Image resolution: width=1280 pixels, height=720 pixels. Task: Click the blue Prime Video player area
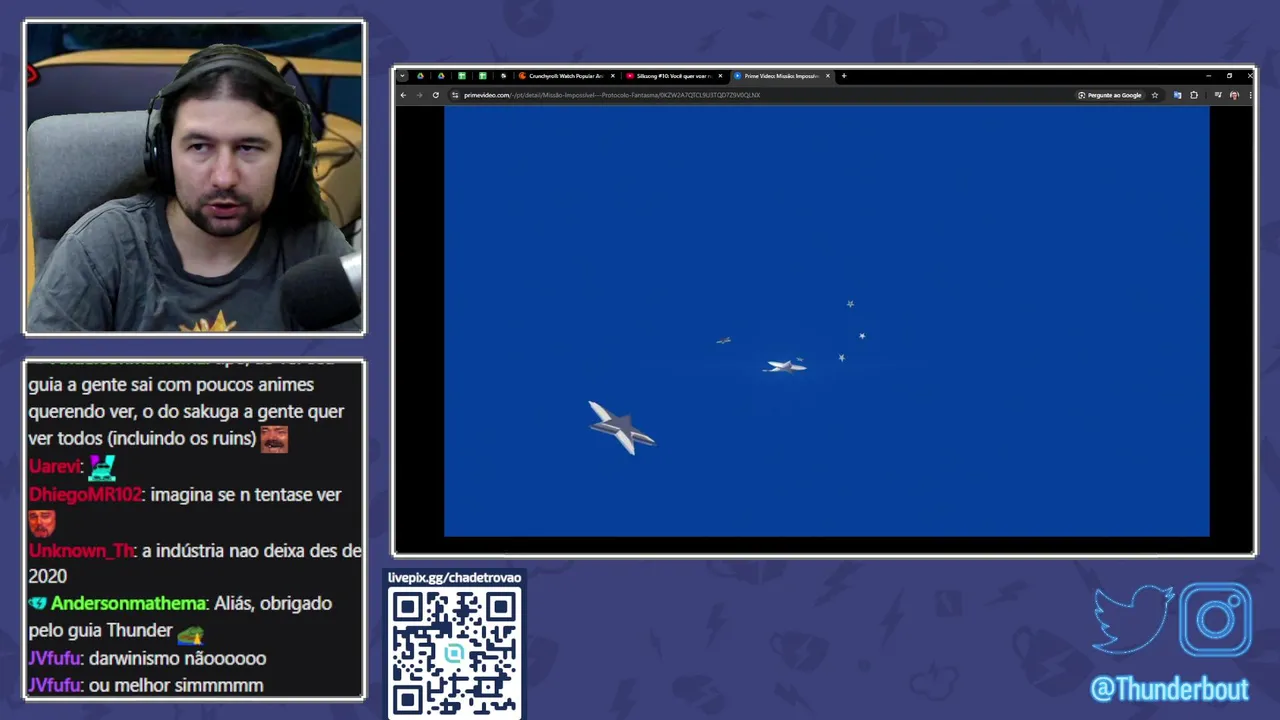pos(826,320)
